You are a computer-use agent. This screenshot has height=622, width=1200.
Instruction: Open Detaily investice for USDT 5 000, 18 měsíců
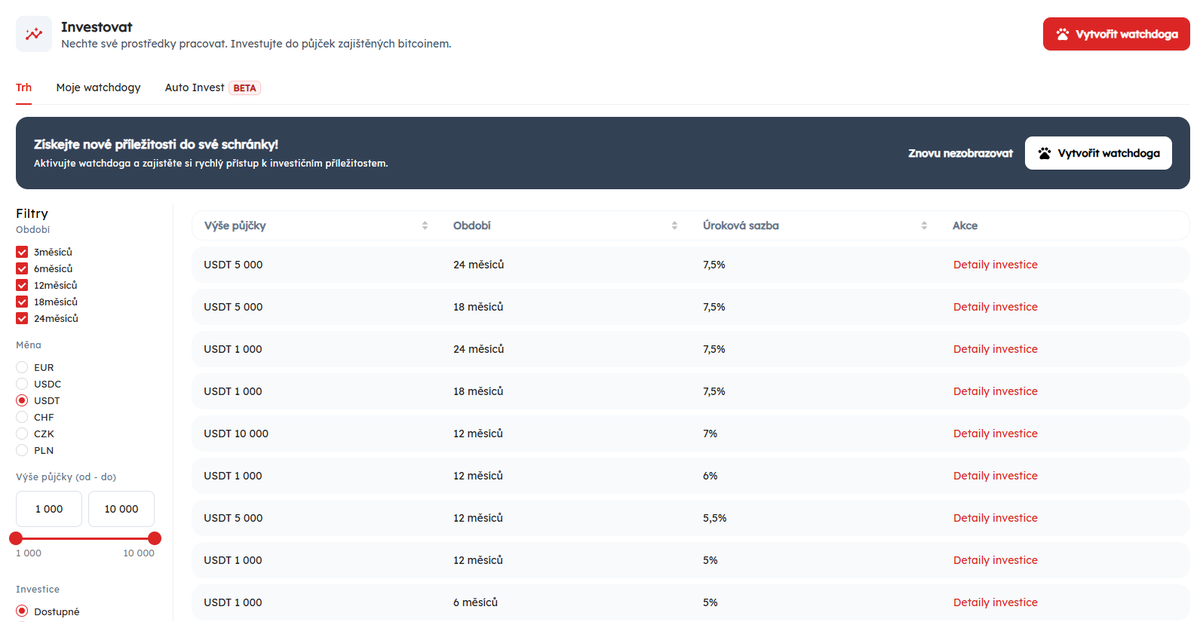[x=995, y=307]
